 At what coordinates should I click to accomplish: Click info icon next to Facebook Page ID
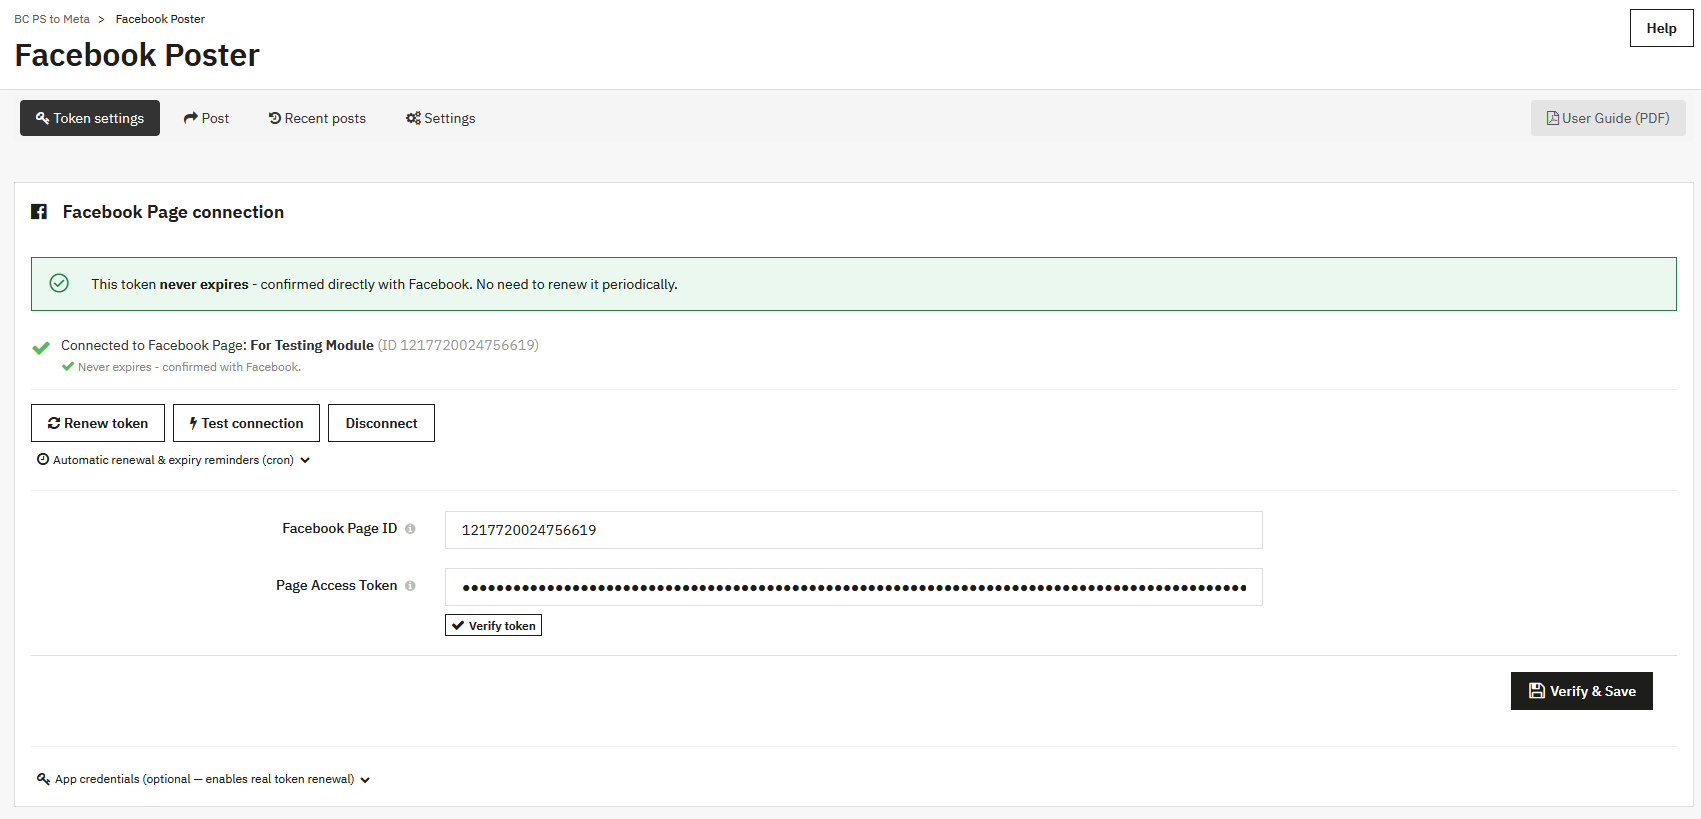[x=410, y=529]
